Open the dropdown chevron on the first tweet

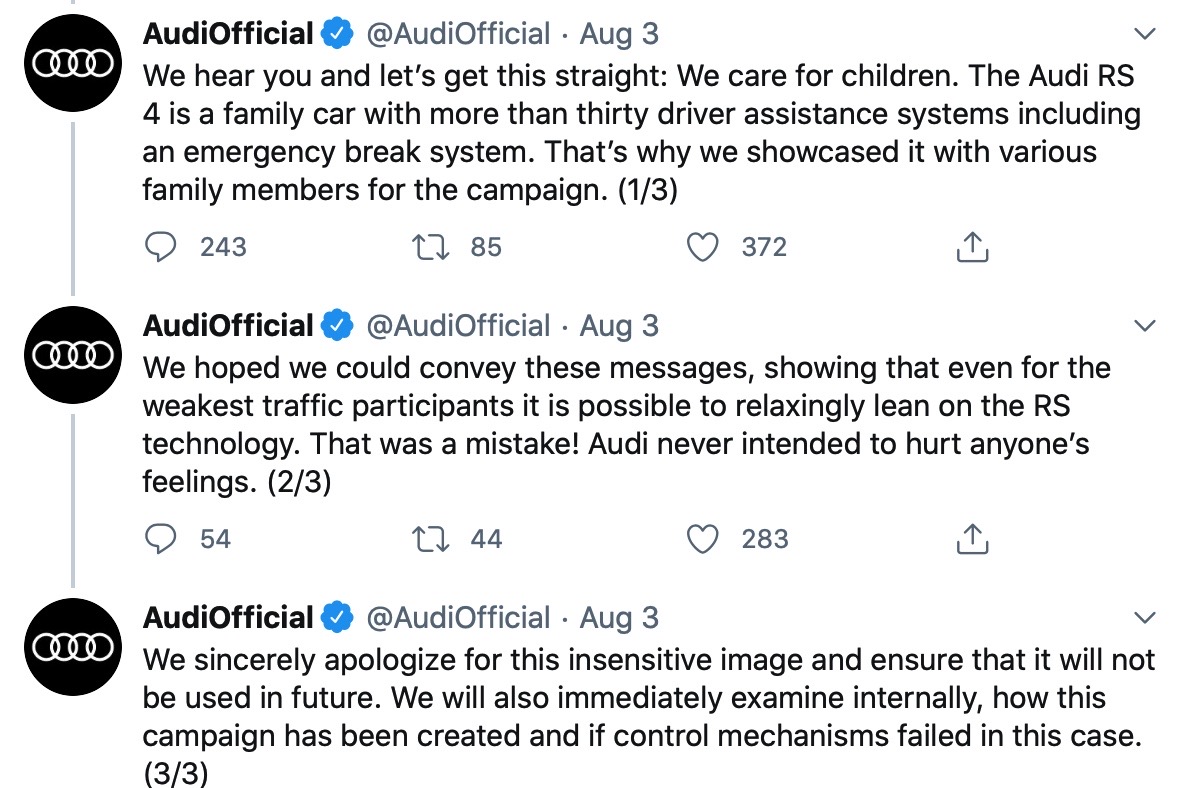tap(1145, 33)
